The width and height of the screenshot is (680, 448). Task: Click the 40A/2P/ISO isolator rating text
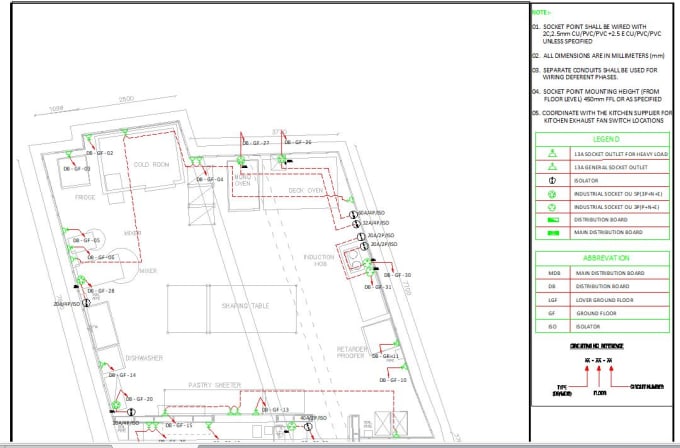314,418
